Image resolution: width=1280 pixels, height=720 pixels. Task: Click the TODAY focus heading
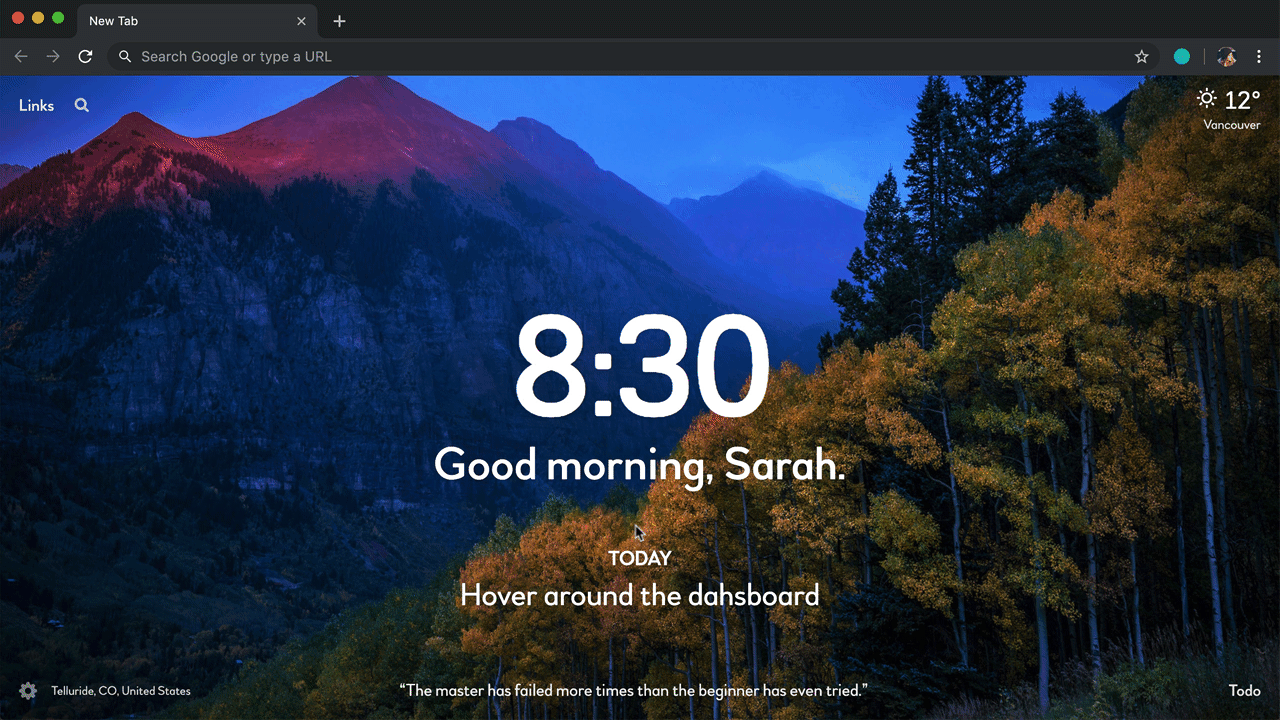click(x=640, y=558)
